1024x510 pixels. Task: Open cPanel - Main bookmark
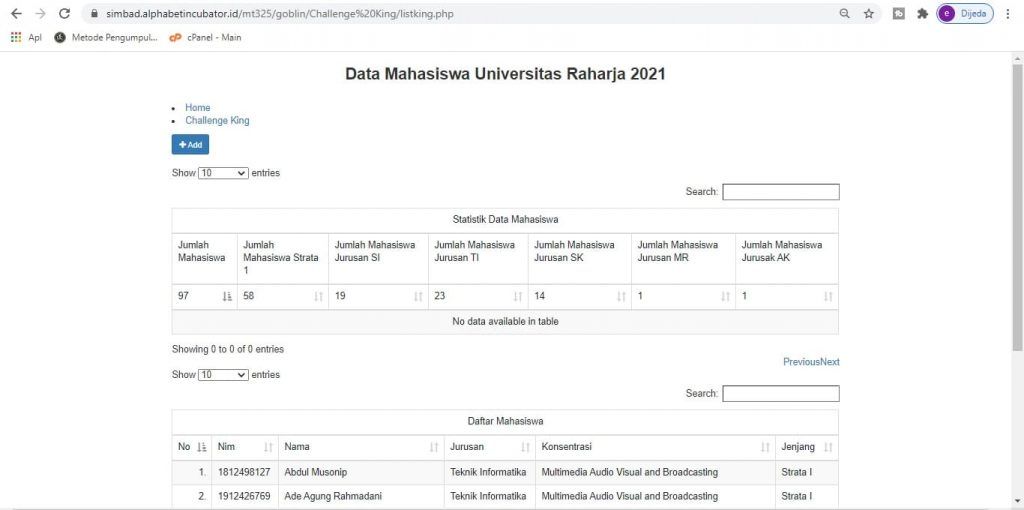pyautogui.click(x=206, y=38)
